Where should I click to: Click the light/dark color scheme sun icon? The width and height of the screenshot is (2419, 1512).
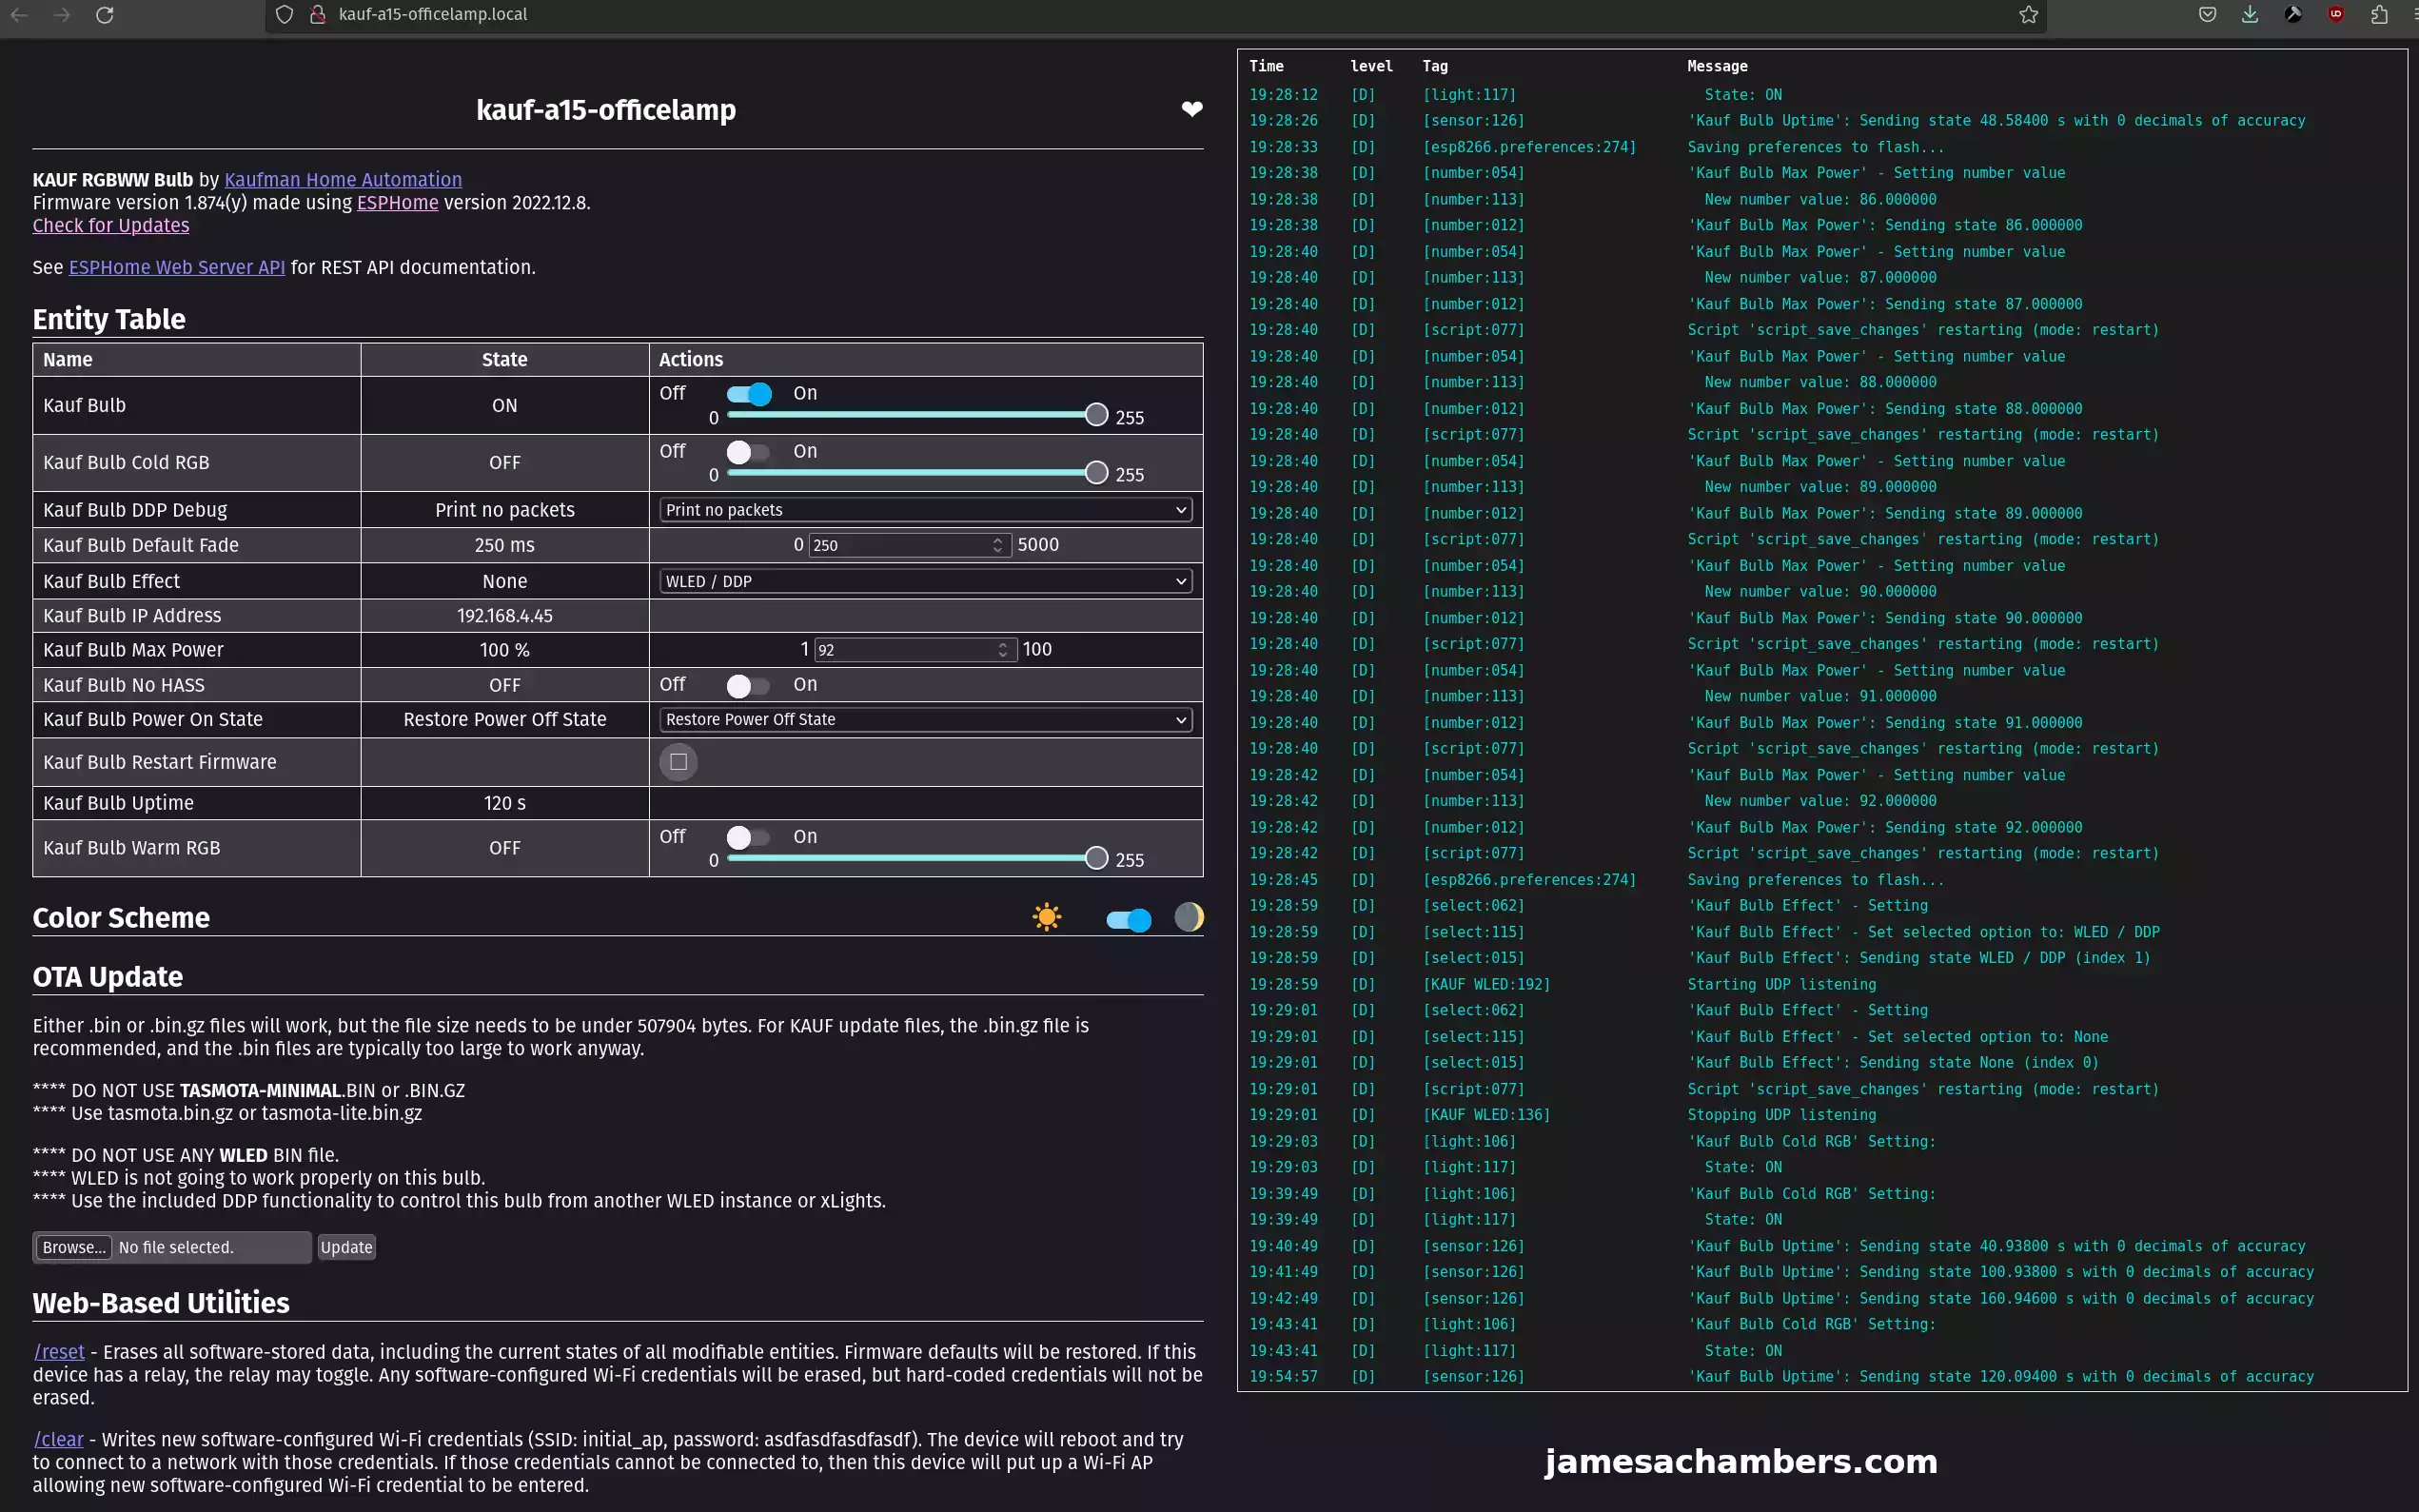1047,916
